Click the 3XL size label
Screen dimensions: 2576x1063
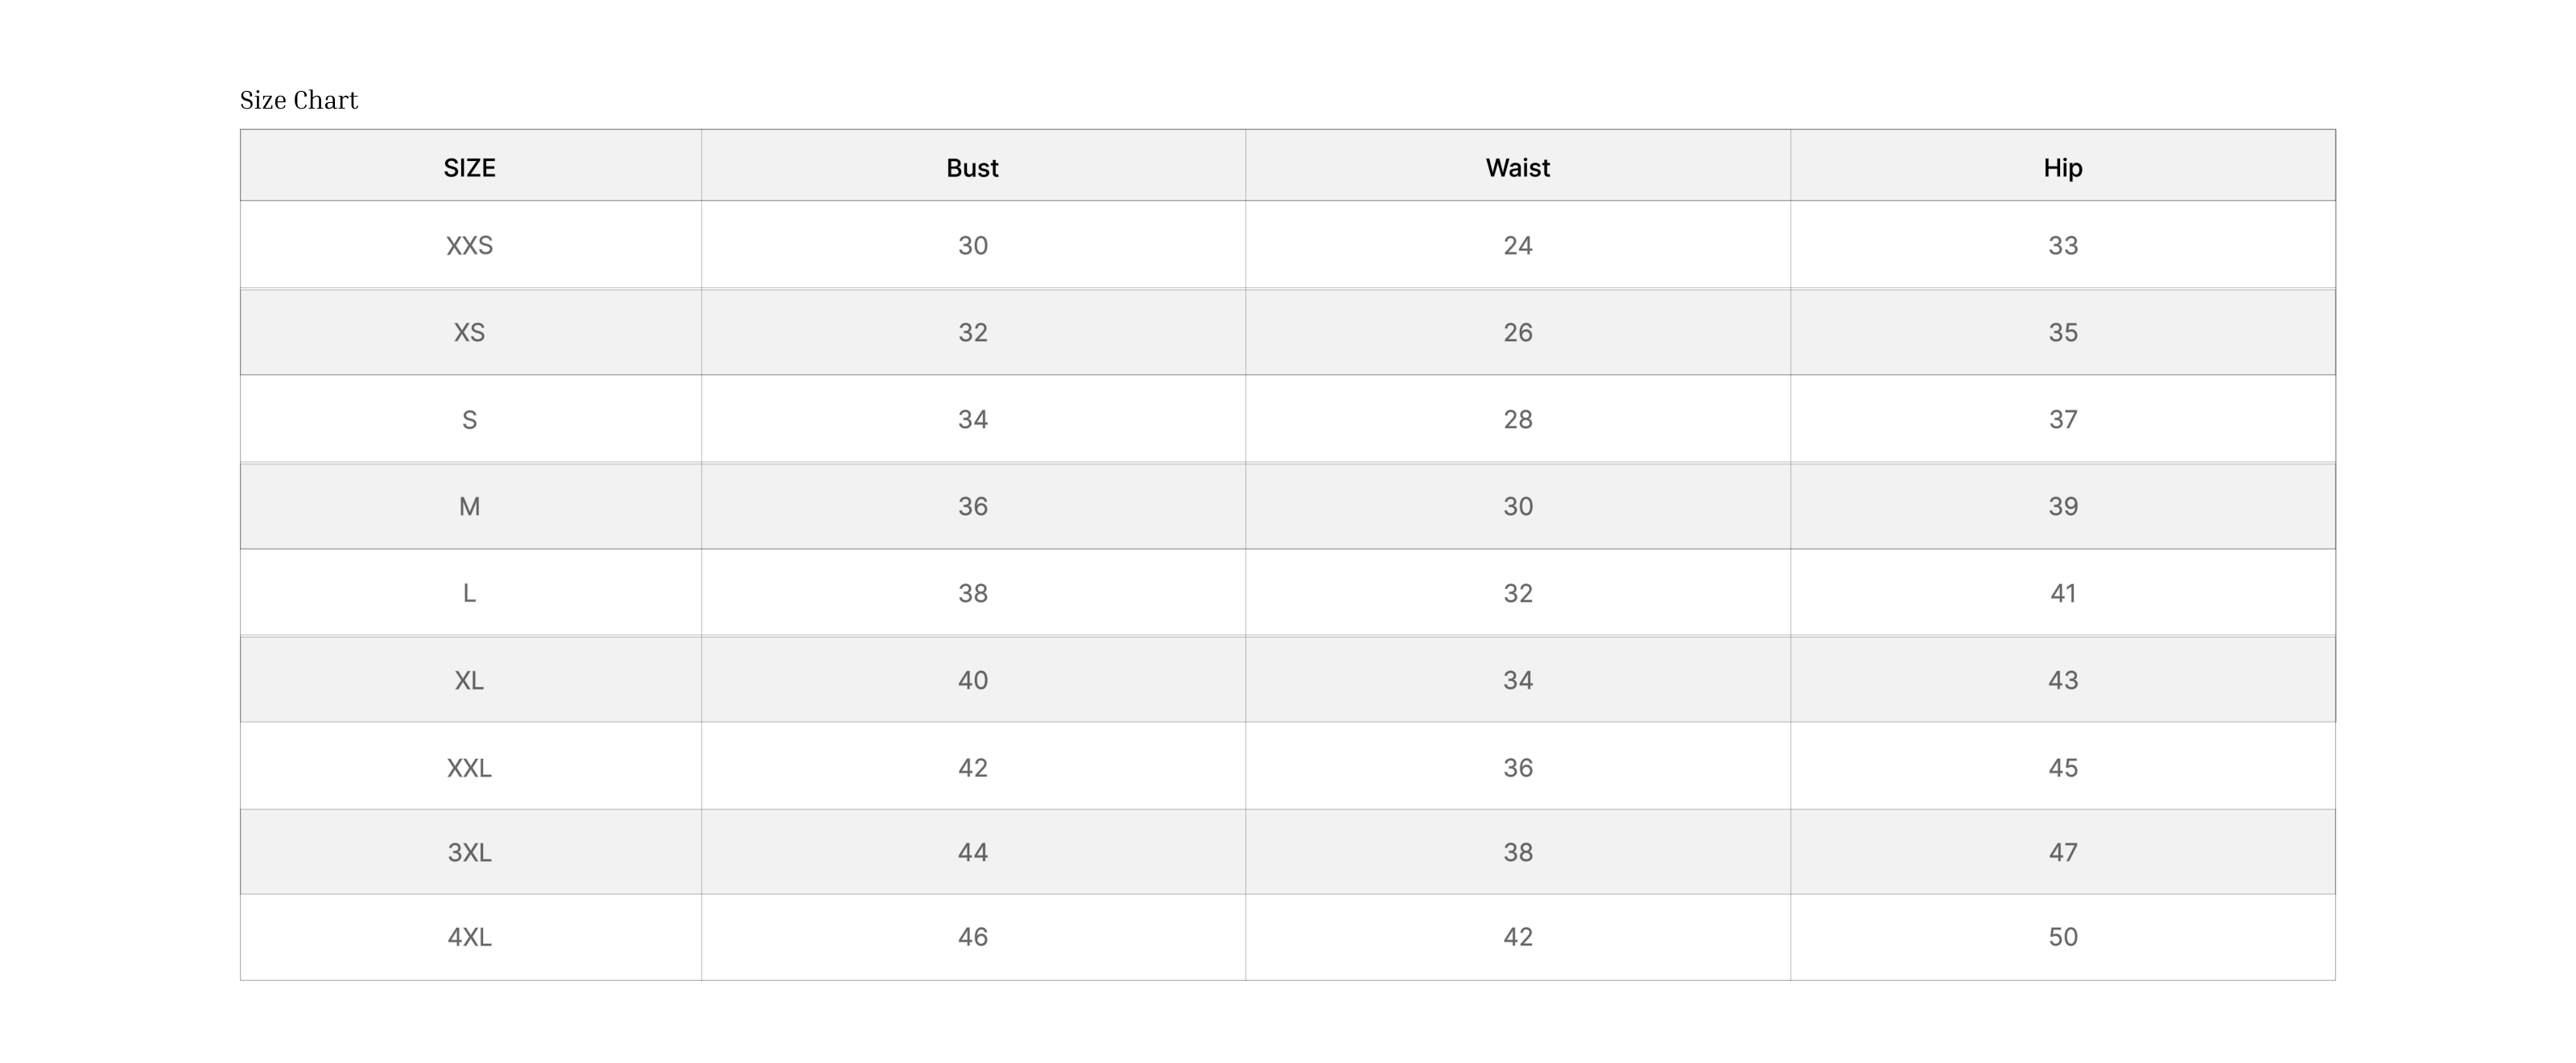[469, 852]
